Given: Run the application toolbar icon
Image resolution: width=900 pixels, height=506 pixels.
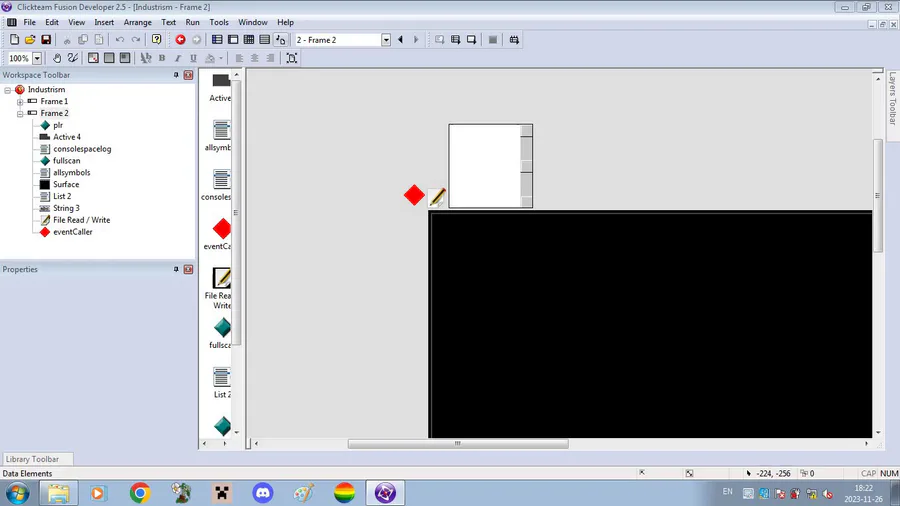Looking at the screenshot, I should tap(455, 40).
